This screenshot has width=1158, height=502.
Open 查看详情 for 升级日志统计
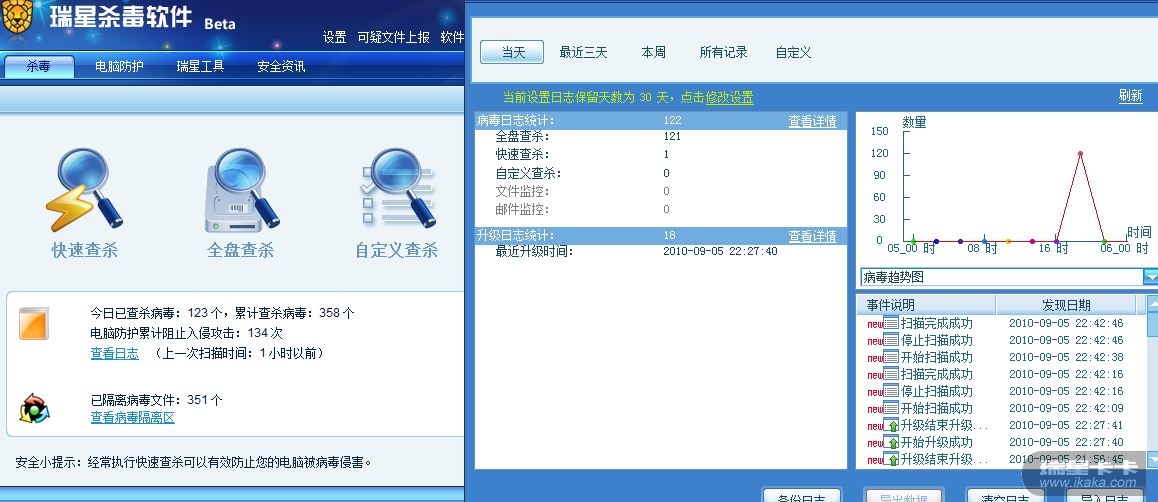[812, 236]
